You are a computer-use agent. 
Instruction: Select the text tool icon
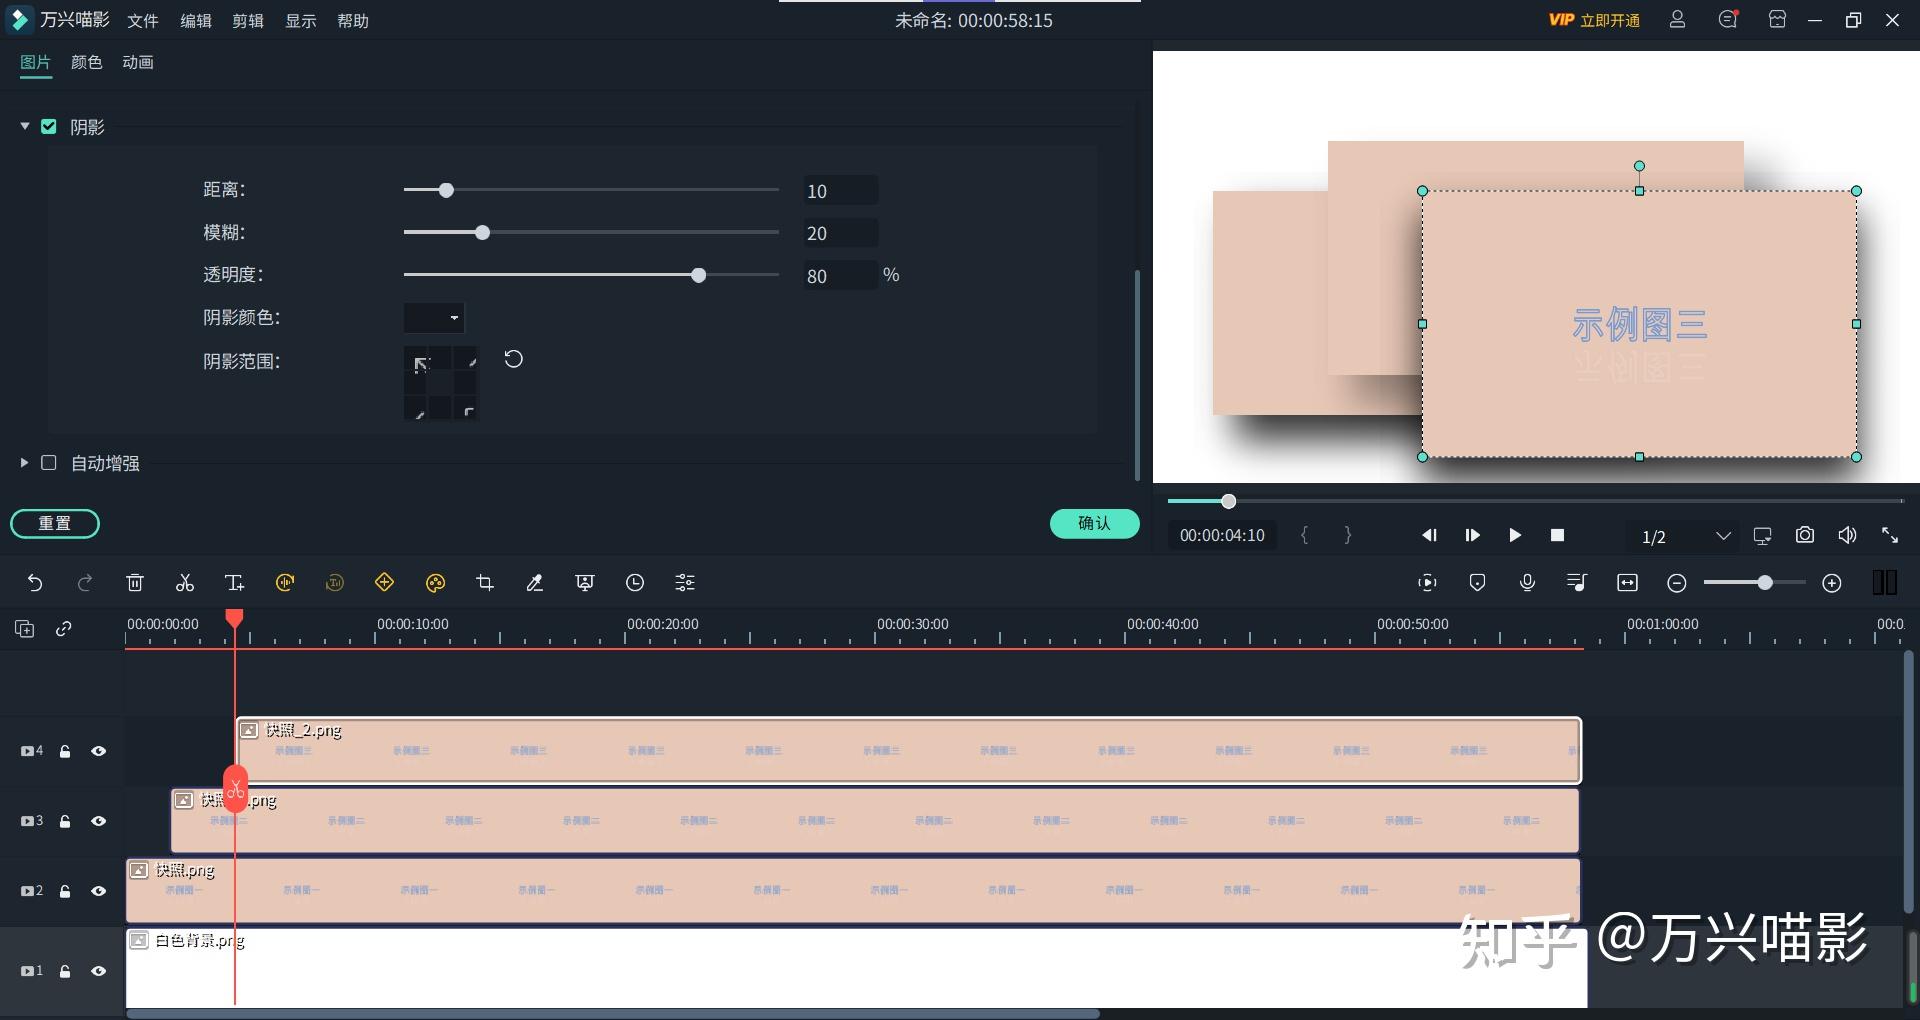235,583
